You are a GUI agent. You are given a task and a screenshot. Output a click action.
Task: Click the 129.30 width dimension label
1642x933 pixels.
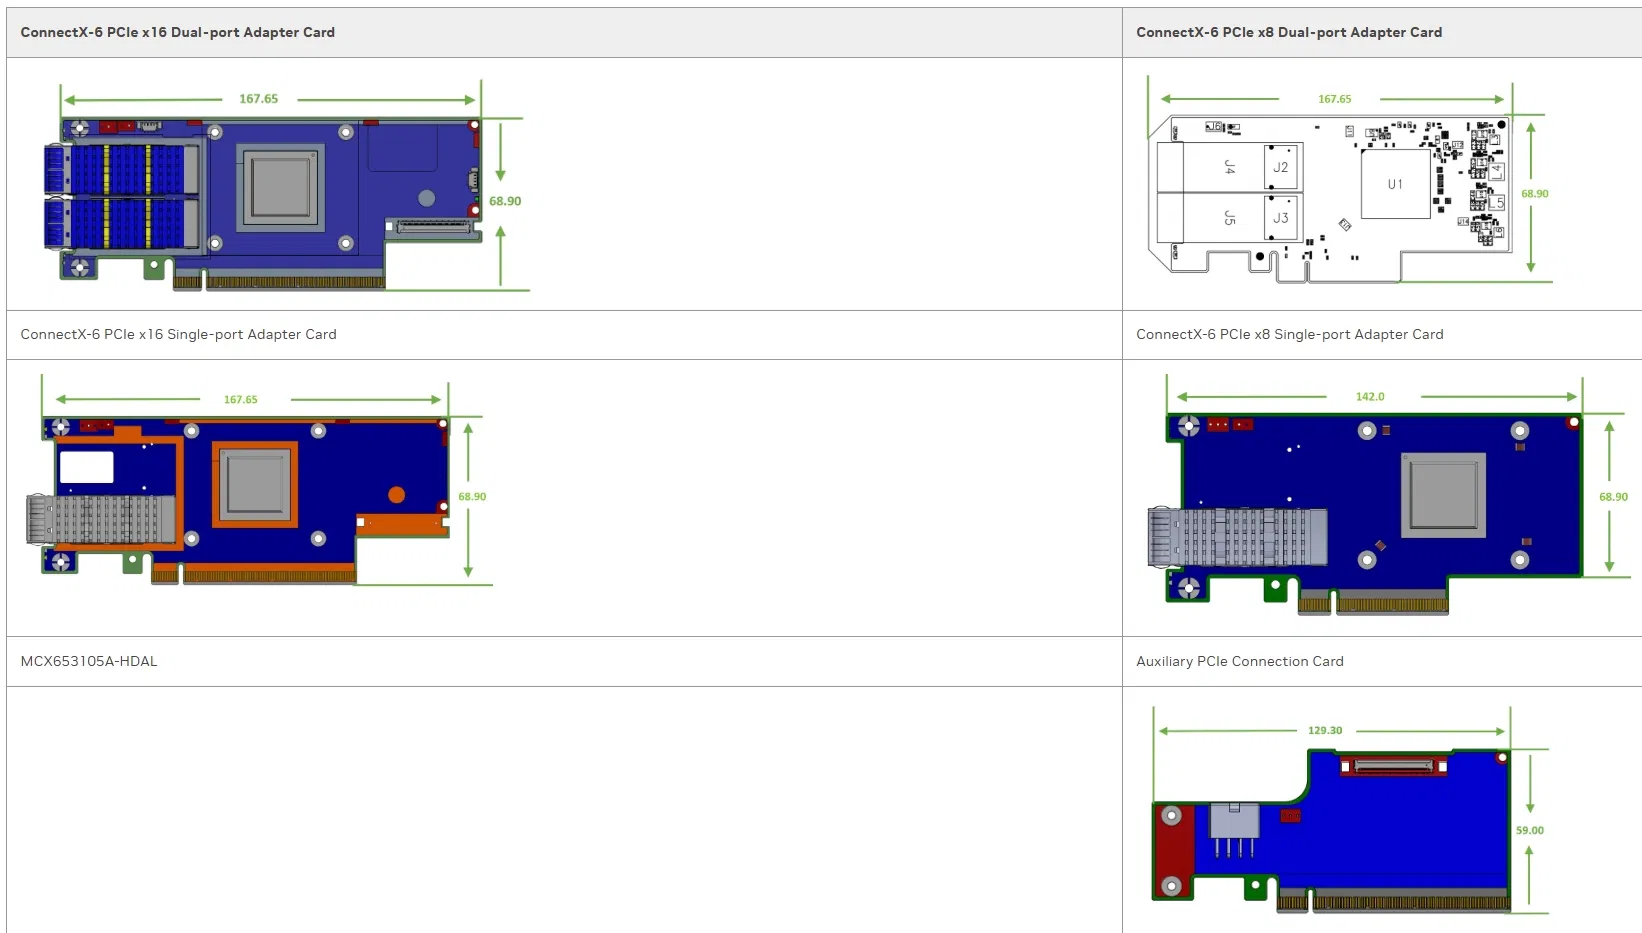[1325, 730]
